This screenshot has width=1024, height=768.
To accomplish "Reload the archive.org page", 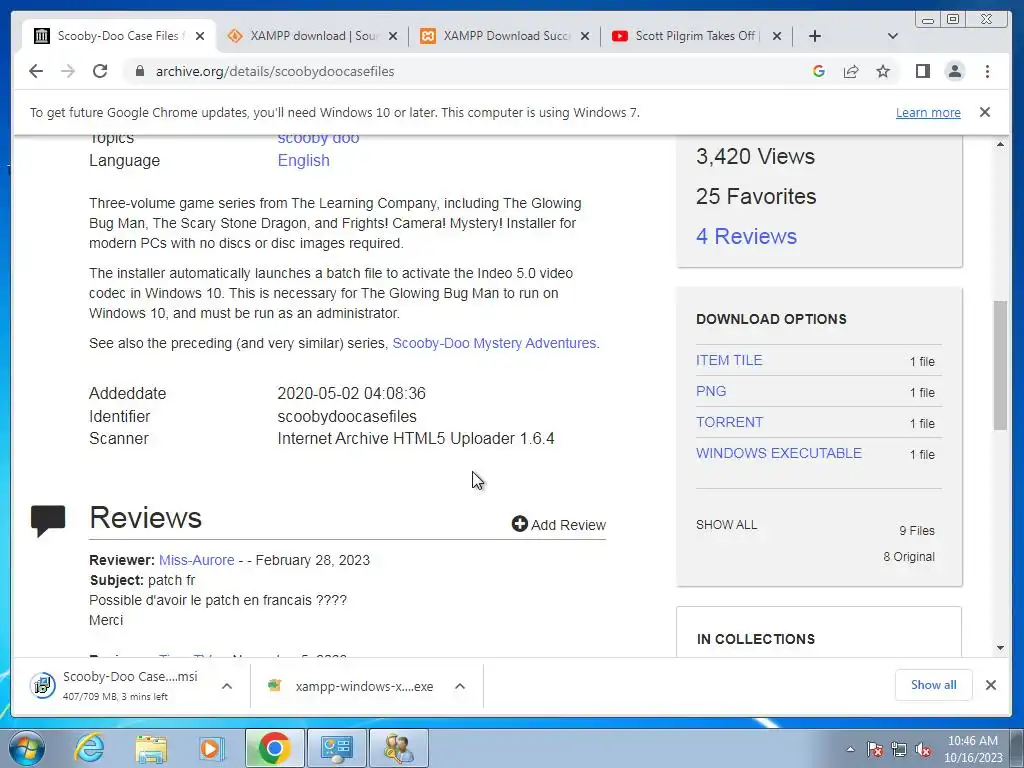I will [x=100, y=71].
